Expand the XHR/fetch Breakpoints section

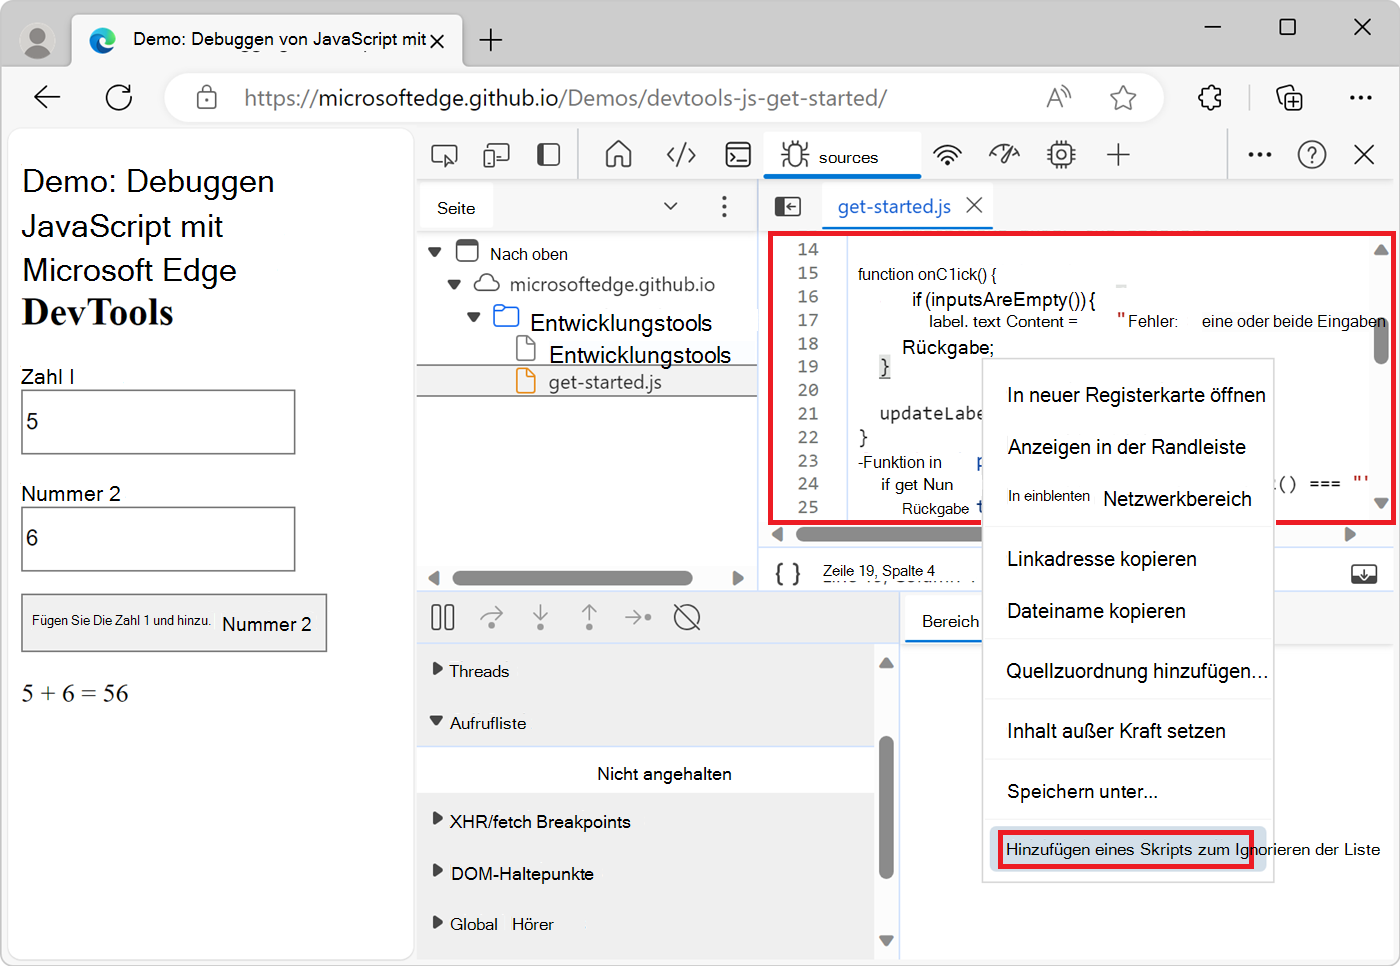[437, 821]
